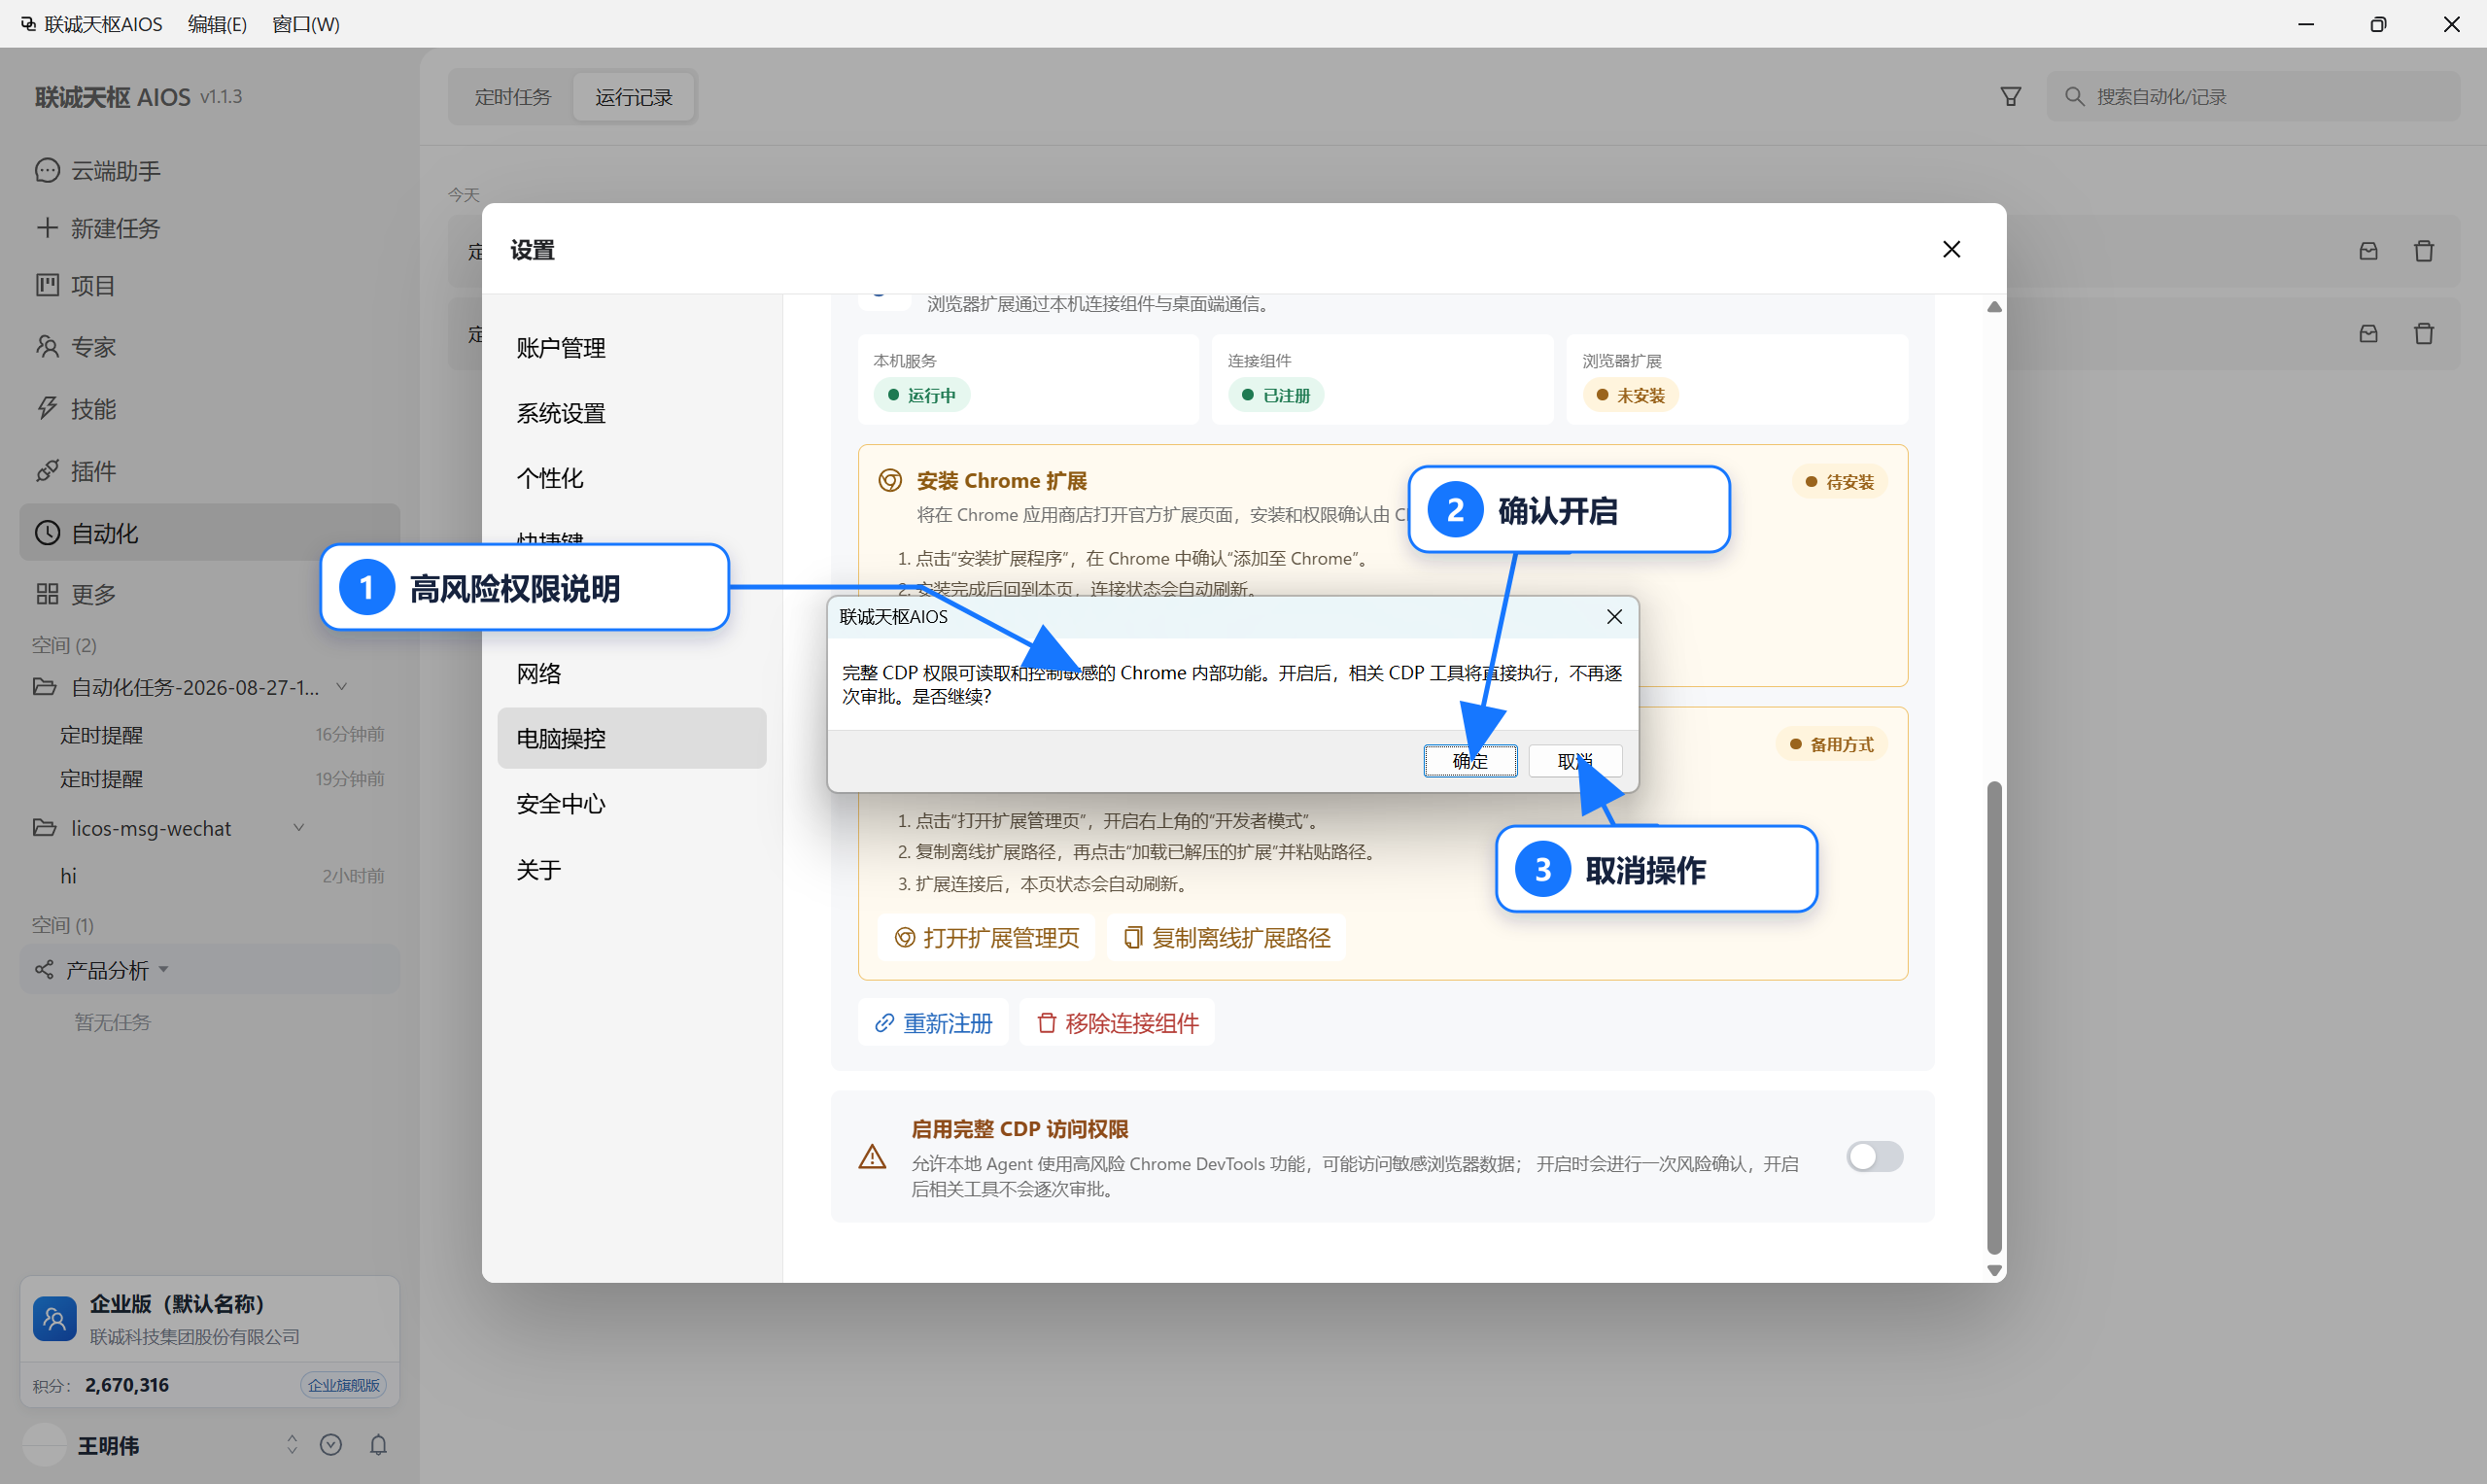Archive the second run record
Screen dimensions: 2487x1484
point(2368,334)
